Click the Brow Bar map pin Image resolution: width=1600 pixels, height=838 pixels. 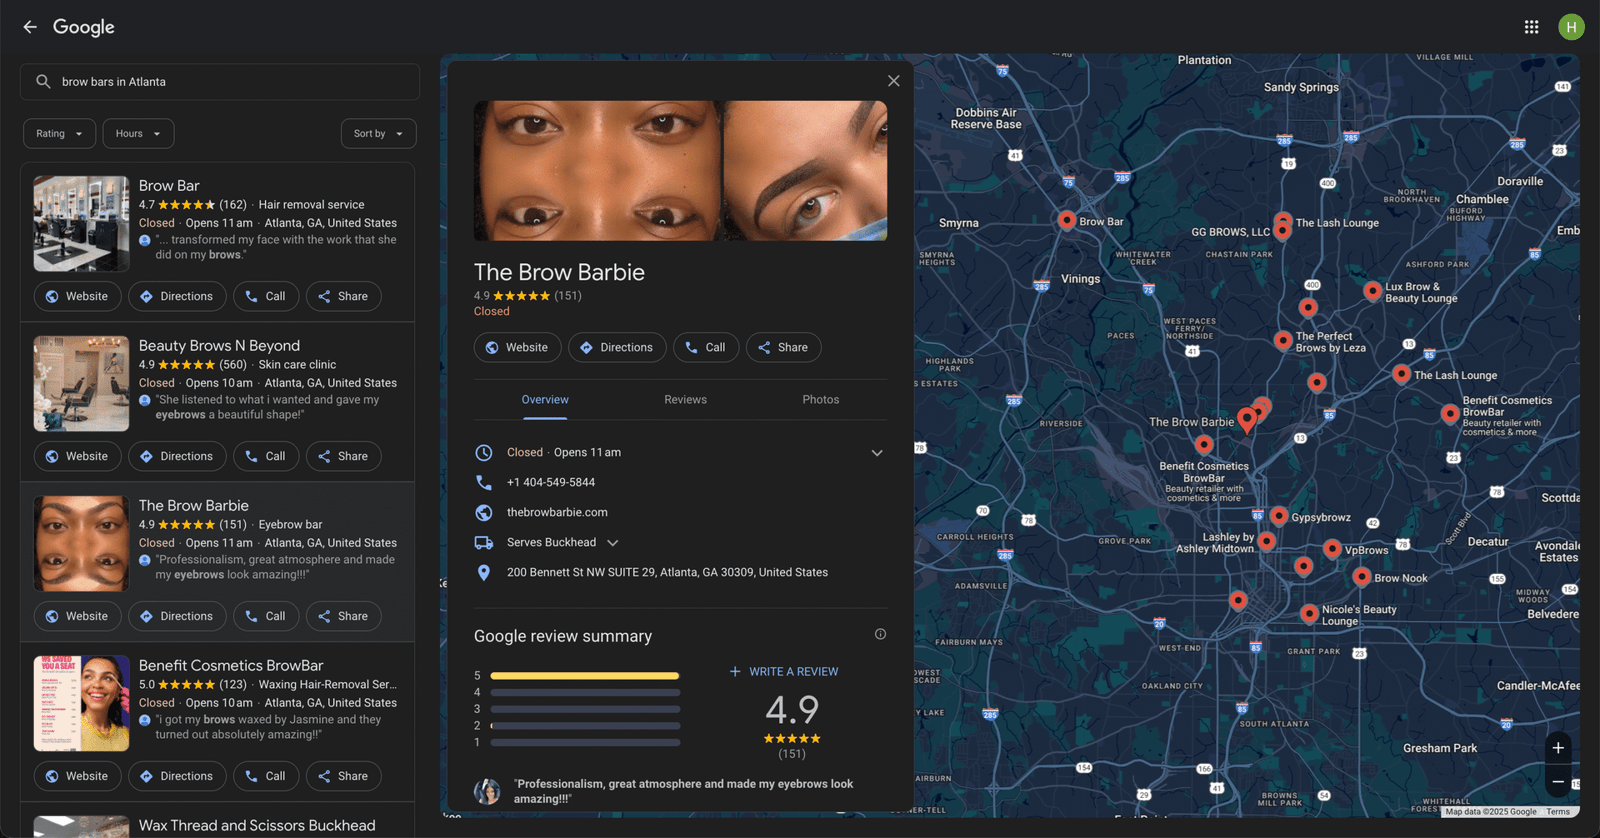(x=1067, y=220)
